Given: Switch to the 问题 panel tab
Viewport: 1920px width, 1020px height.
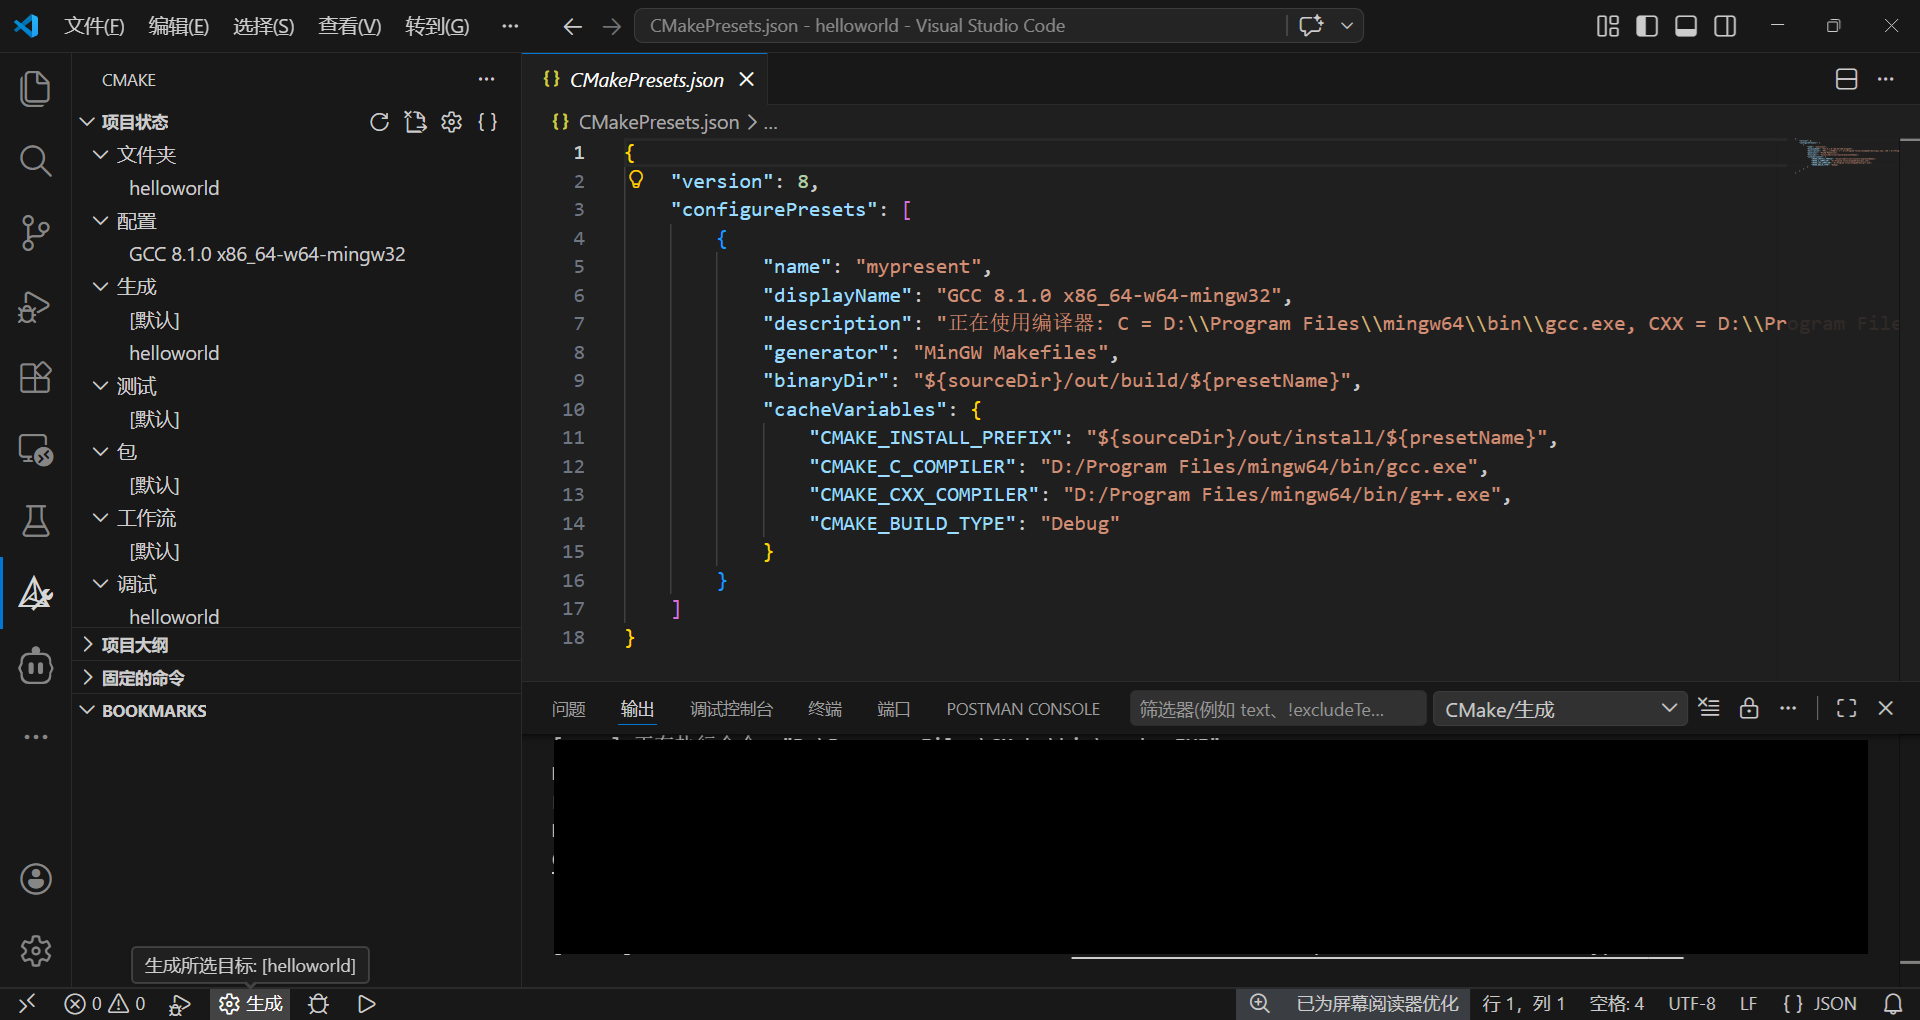Looking at the screenshot, I should coord(569,709).
